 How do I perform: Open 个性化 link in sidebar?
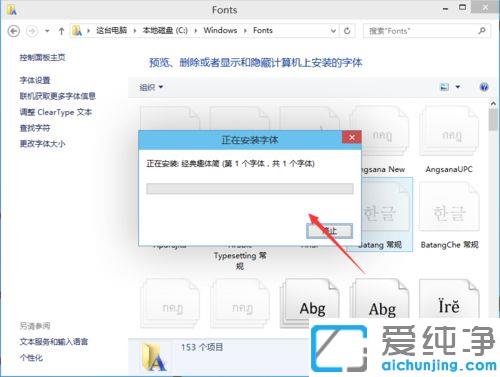pos(31,358)
